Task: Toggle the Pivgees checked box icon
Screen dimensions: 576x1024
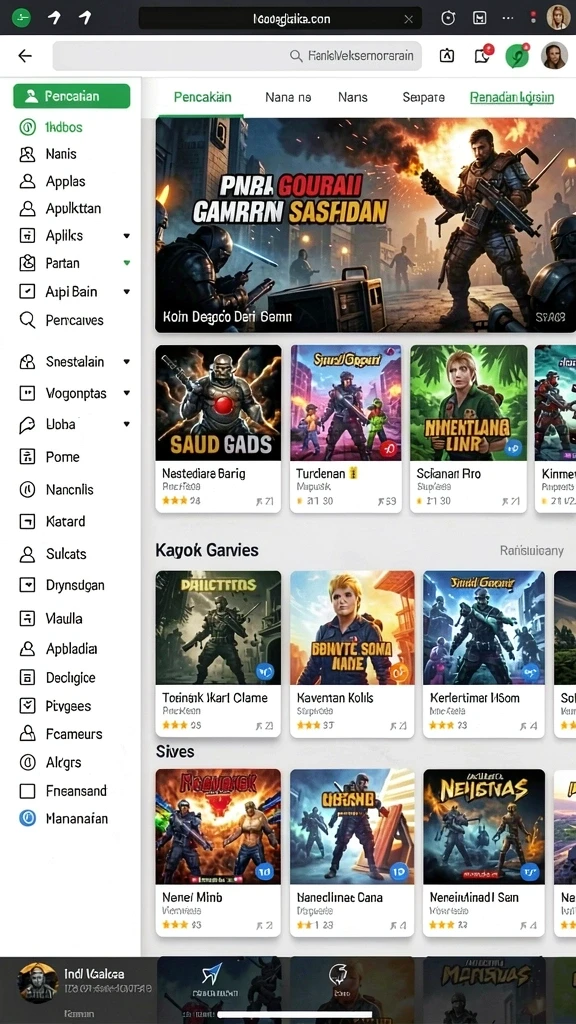Action: (x=27, y=706)
